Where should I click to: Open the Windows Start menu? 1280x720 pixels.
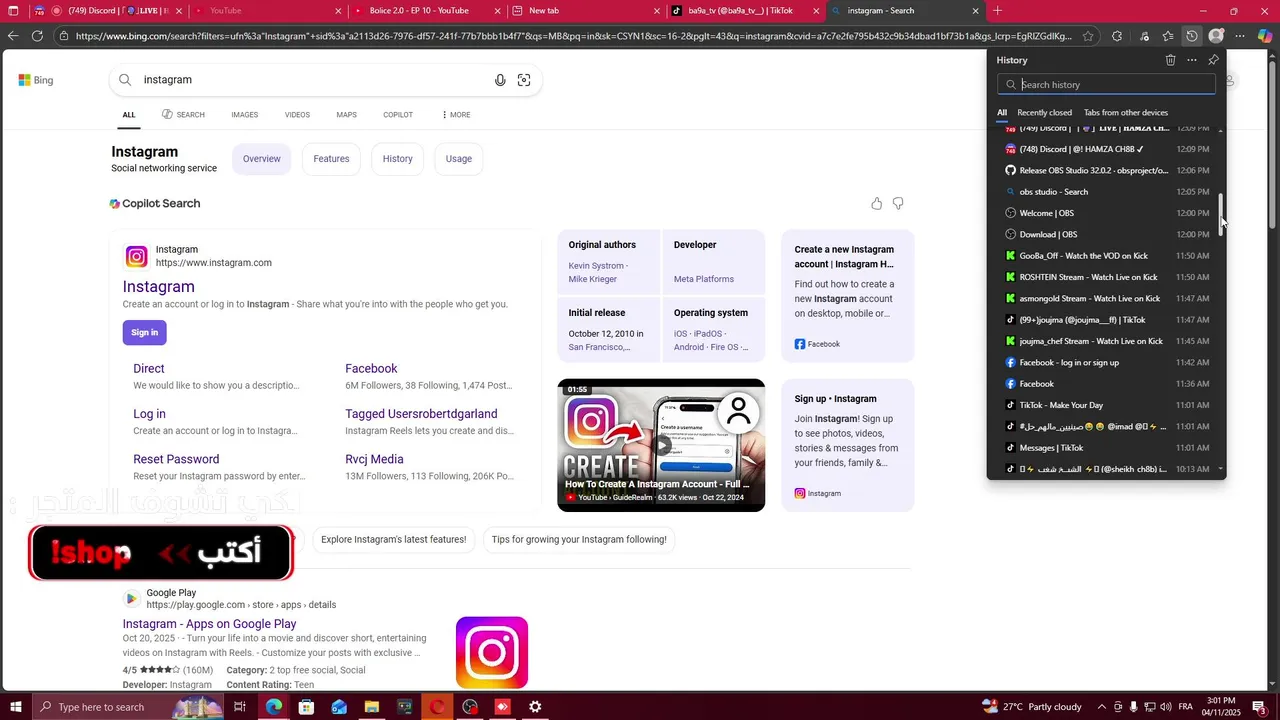pyautogui.click(x=15, y=707)
